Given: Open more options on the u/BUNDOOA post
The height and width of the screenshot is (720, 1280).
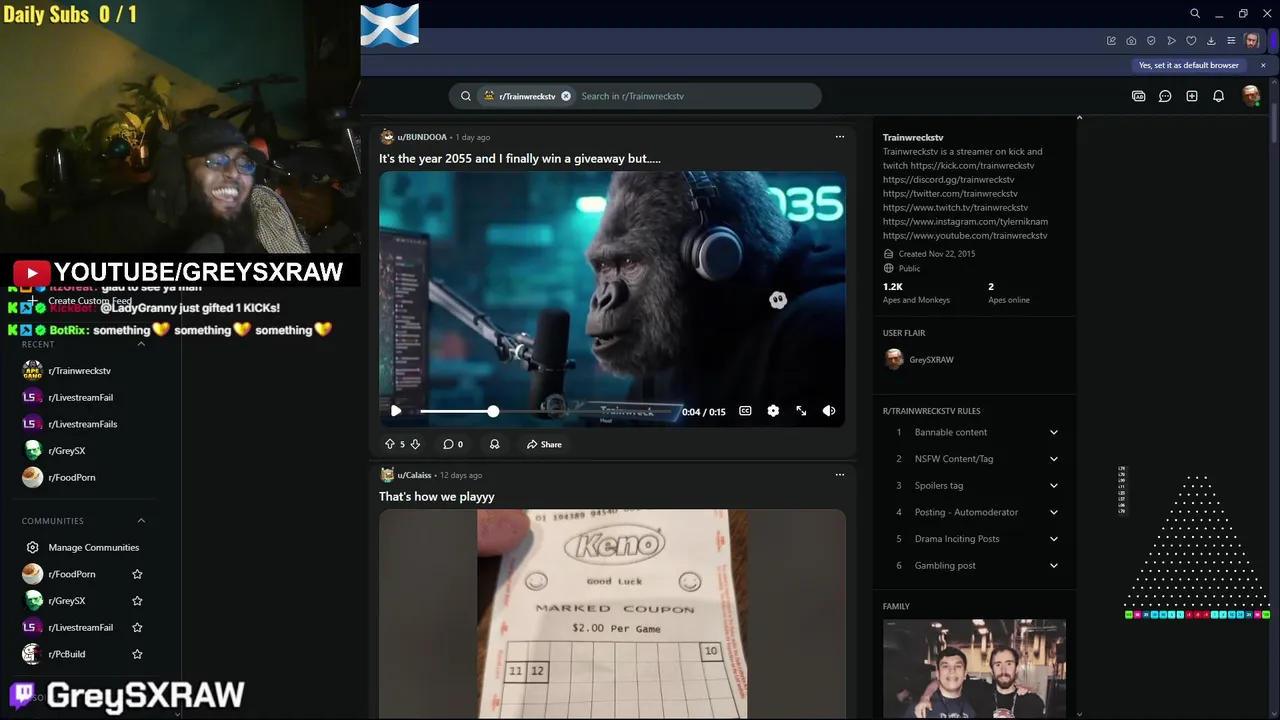Looking at the screenshot, I should click(x=840, y=137).
